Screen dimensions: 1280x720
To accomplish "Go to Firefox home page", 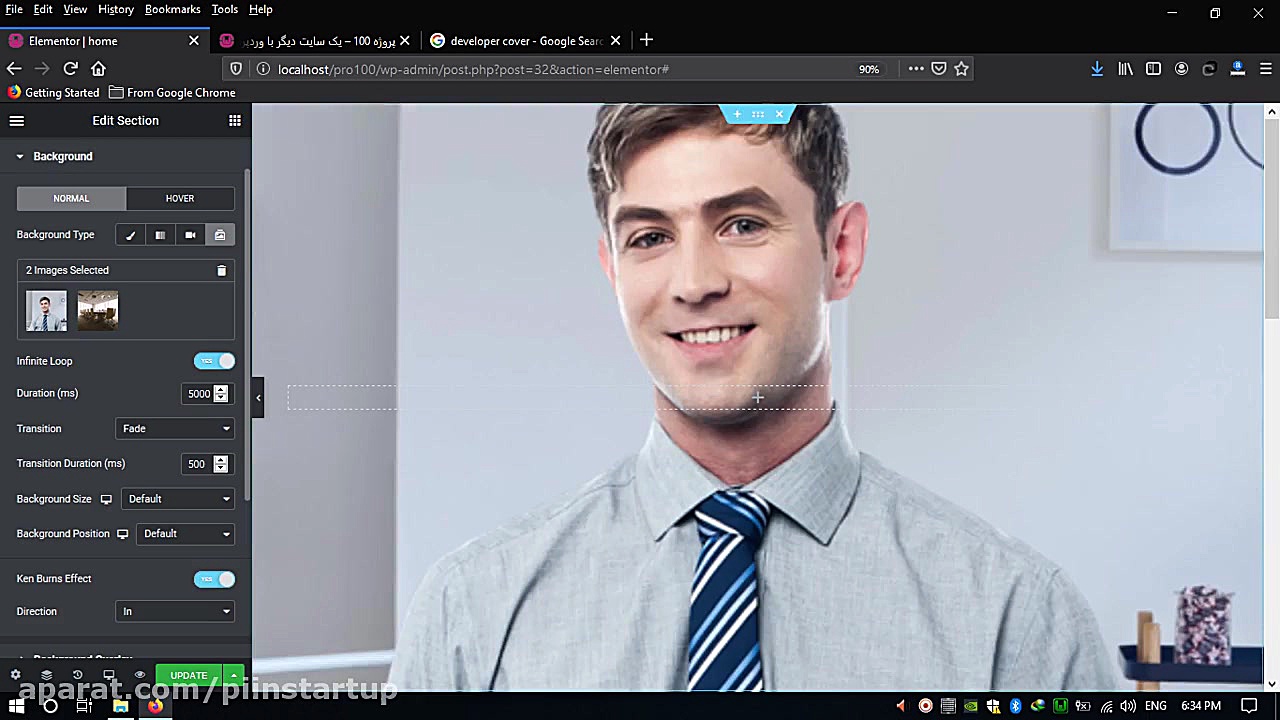I will (98, 69).
